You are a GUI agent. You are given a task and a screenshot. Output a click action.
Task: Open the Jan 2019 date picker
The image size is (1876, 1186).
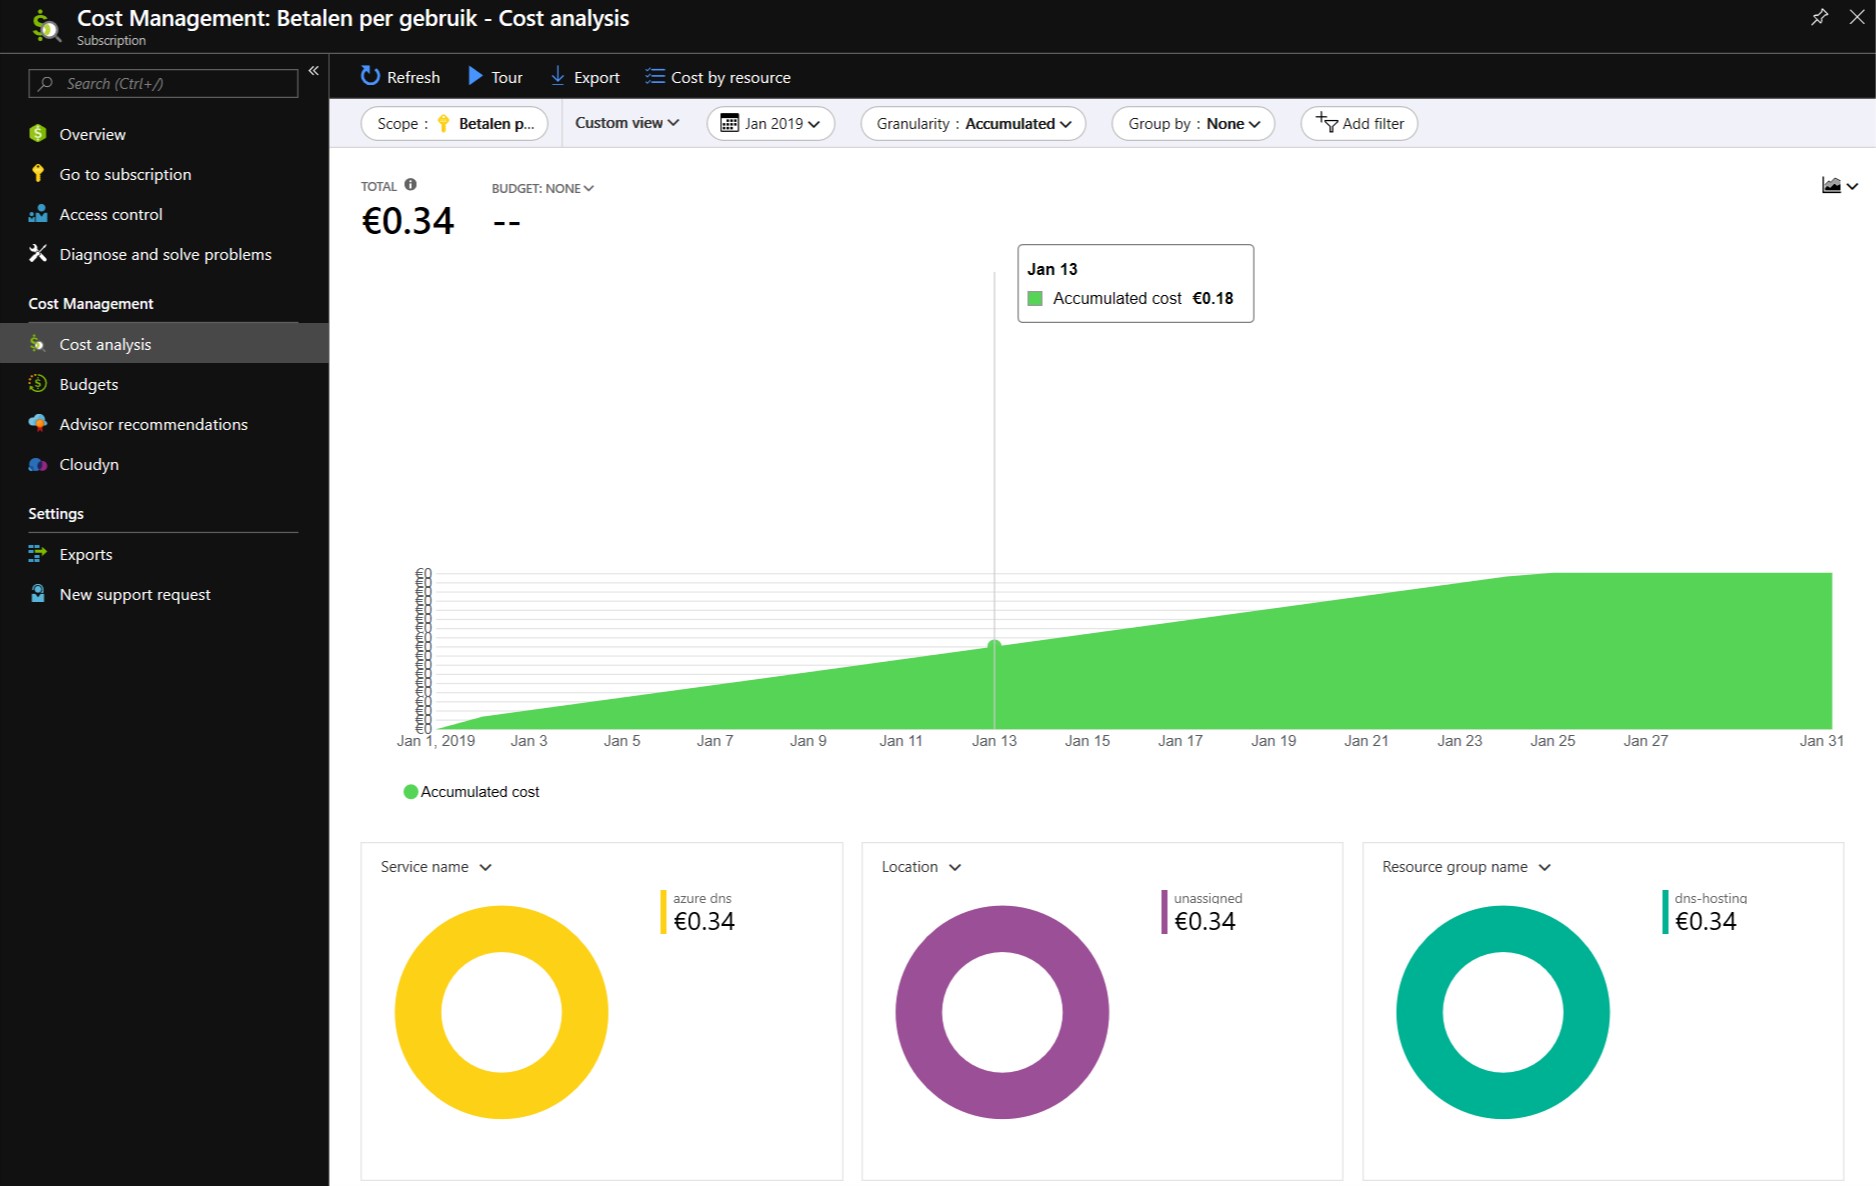[770, 123]
